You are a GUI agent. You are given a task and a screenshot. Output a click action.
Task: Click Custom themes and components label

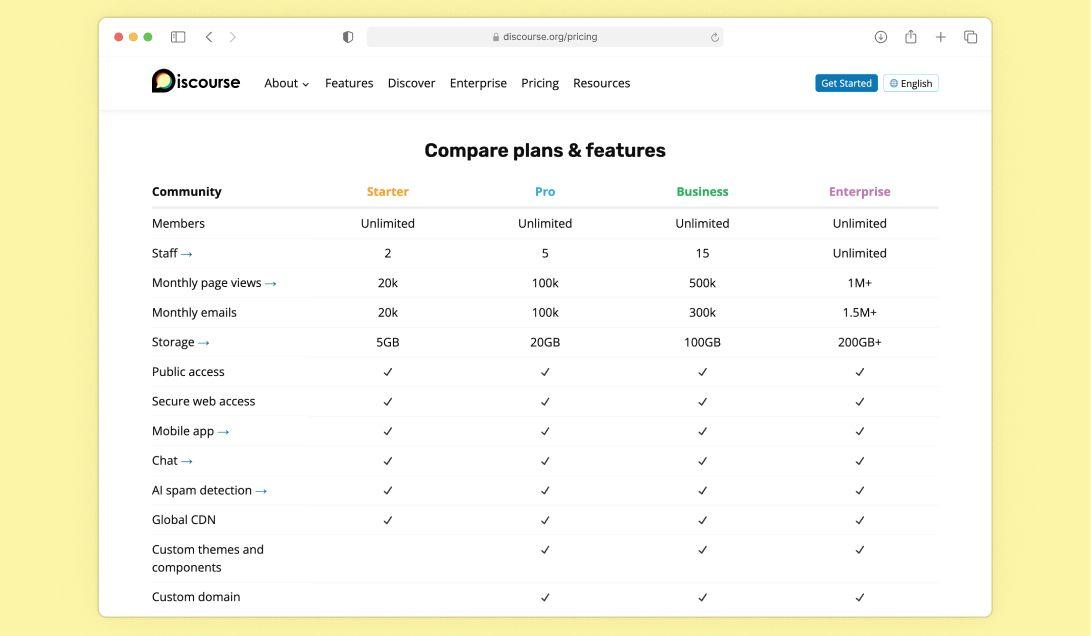coord(207,558)
